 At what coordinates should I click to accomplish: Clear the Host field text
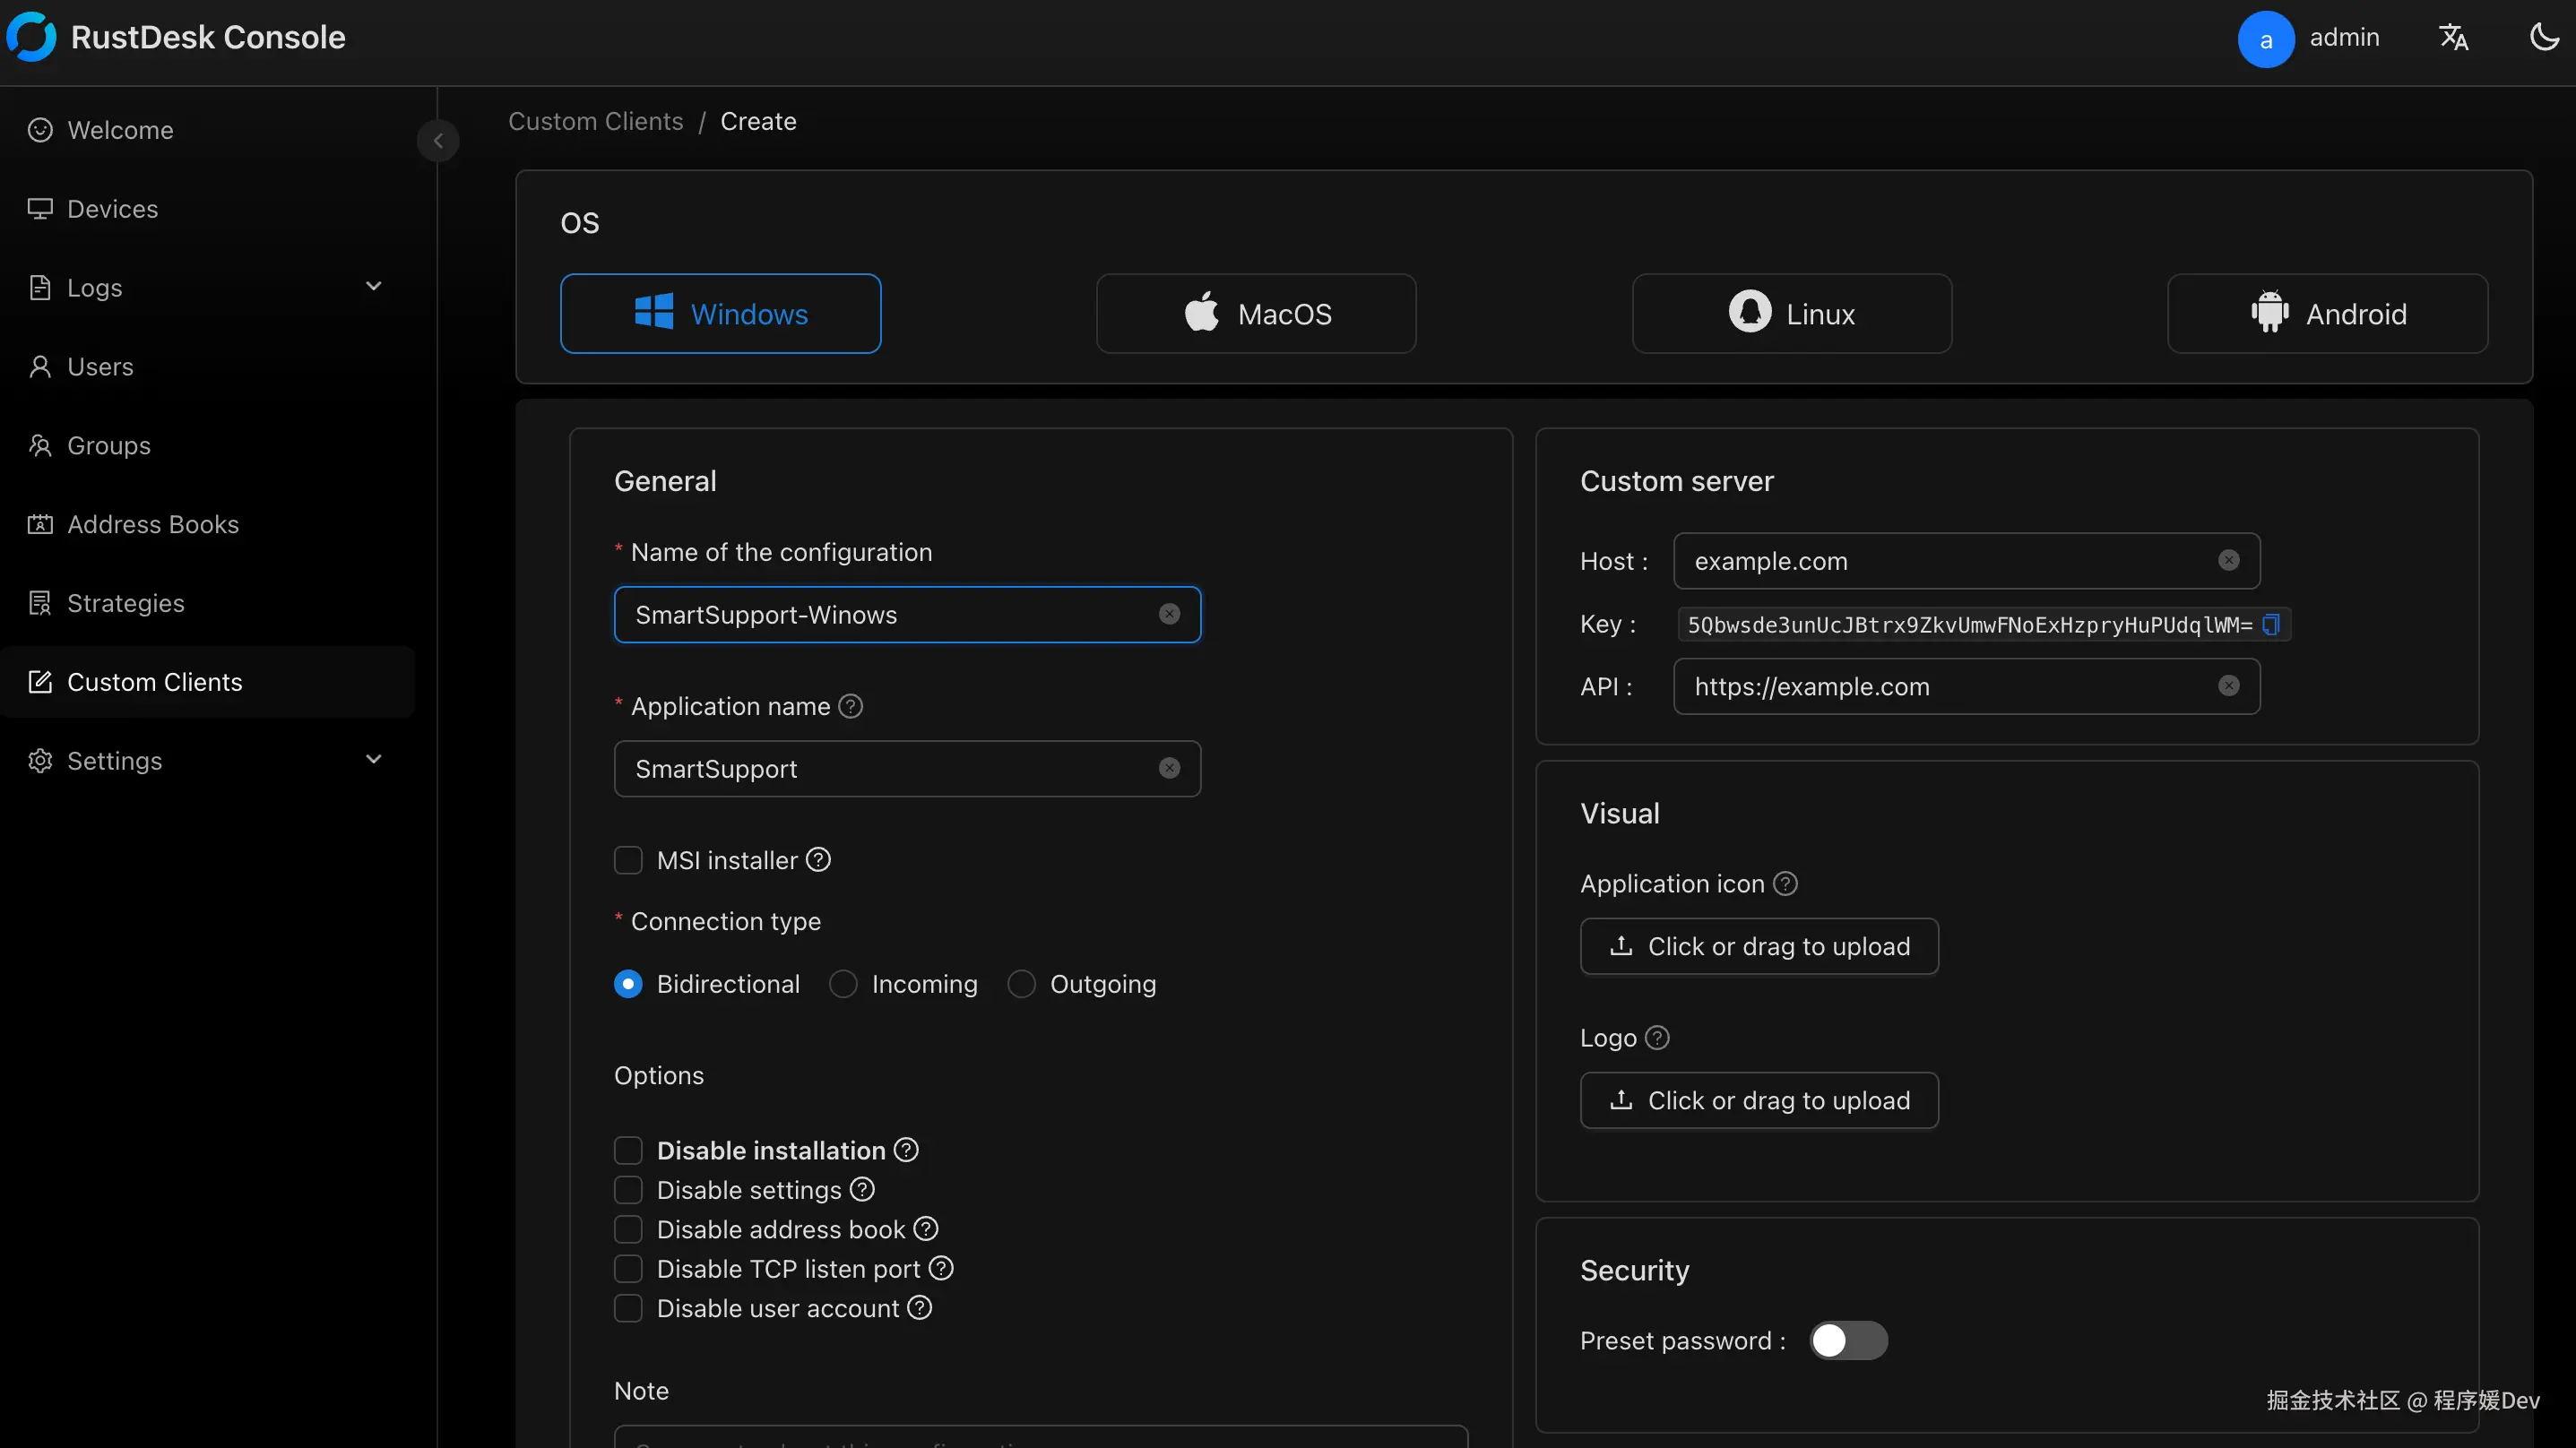coord(2228,561)
